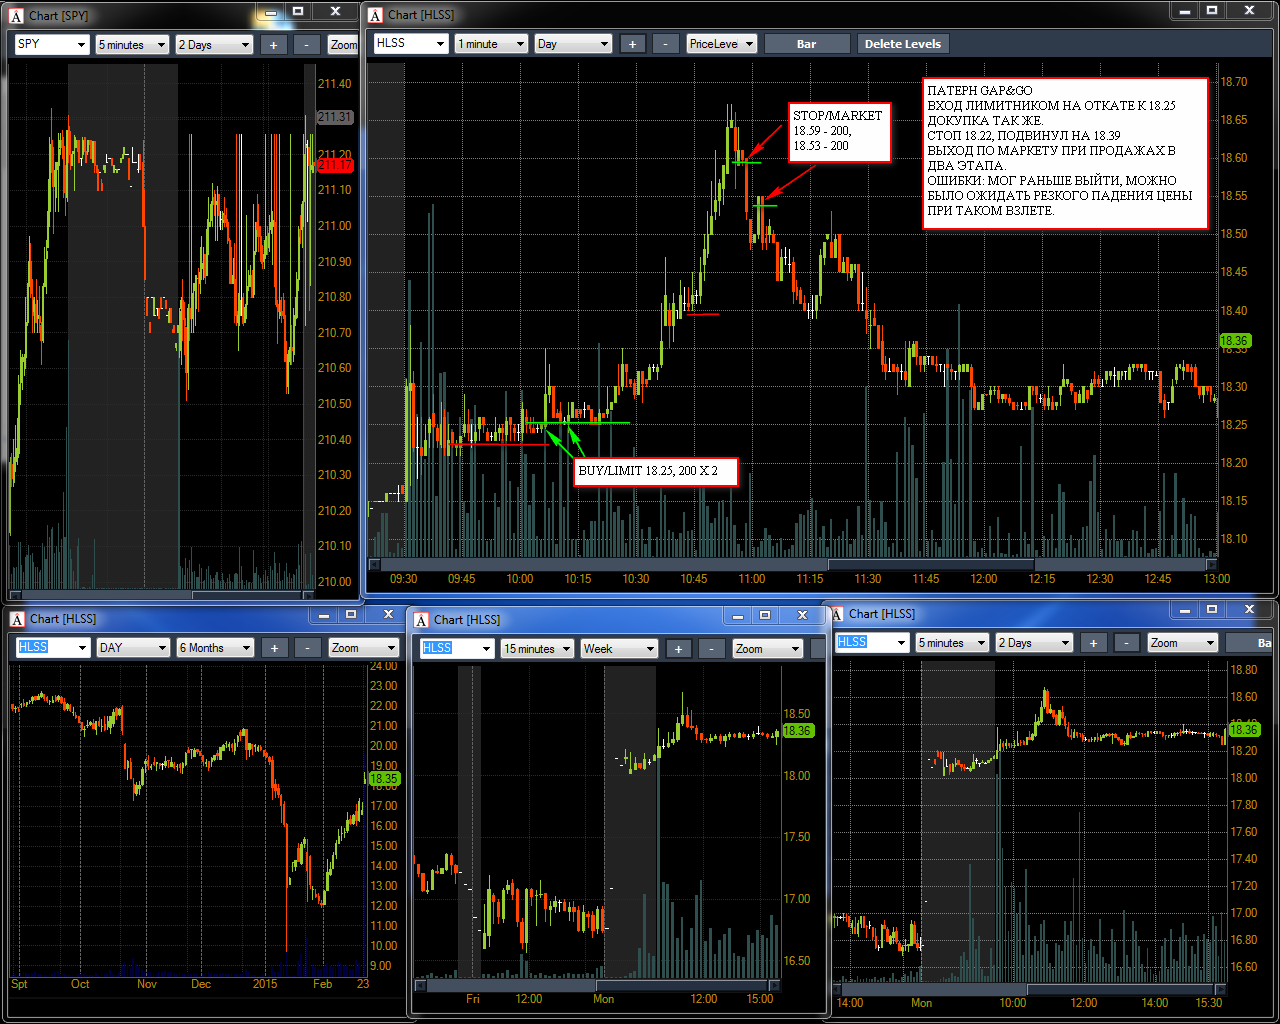Click the app icon in the 15 minutes HLSS chart title bar

pos(421,620)
